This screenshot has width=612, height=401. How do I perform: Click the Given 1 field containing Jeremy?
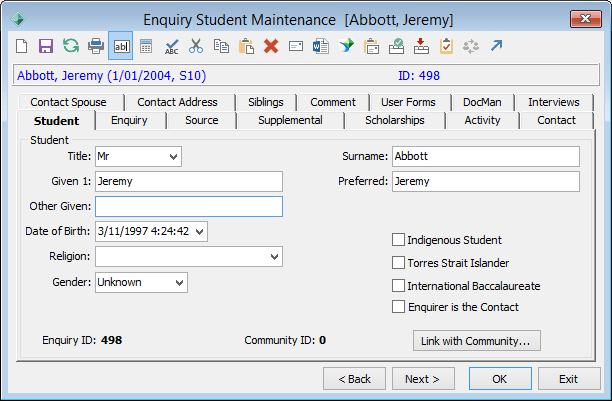coord(189,182)
